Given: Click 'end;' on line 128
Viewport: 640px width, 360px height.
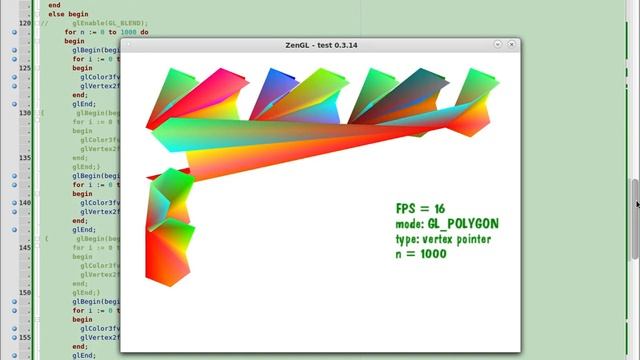Looking at the screenshot, I should (80, 95).
